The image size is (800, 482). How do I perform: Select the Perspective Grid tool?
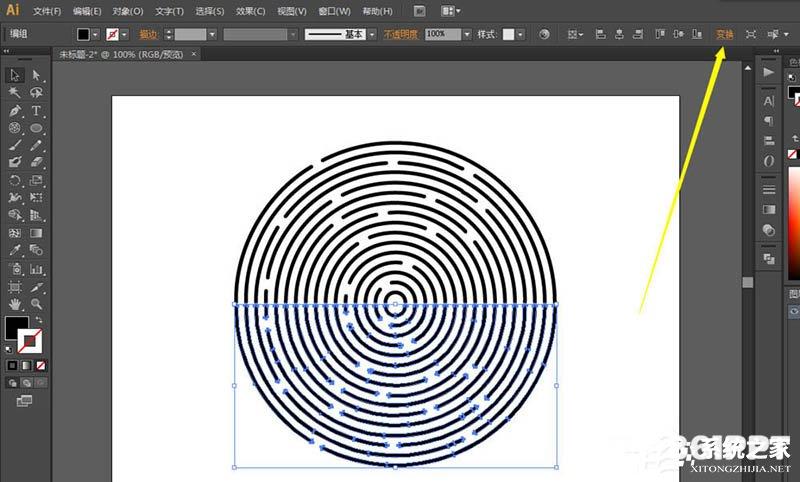[36, 215]
